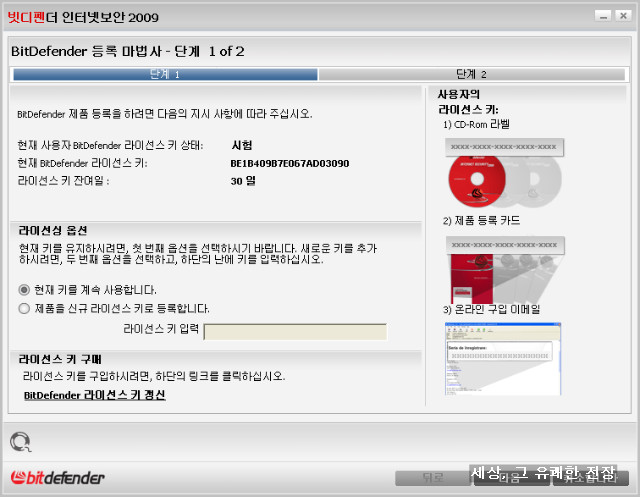Screen dimensions: 640x497
Task: Click the 라이센스 키 입력 text field
Action: [295, 332]
